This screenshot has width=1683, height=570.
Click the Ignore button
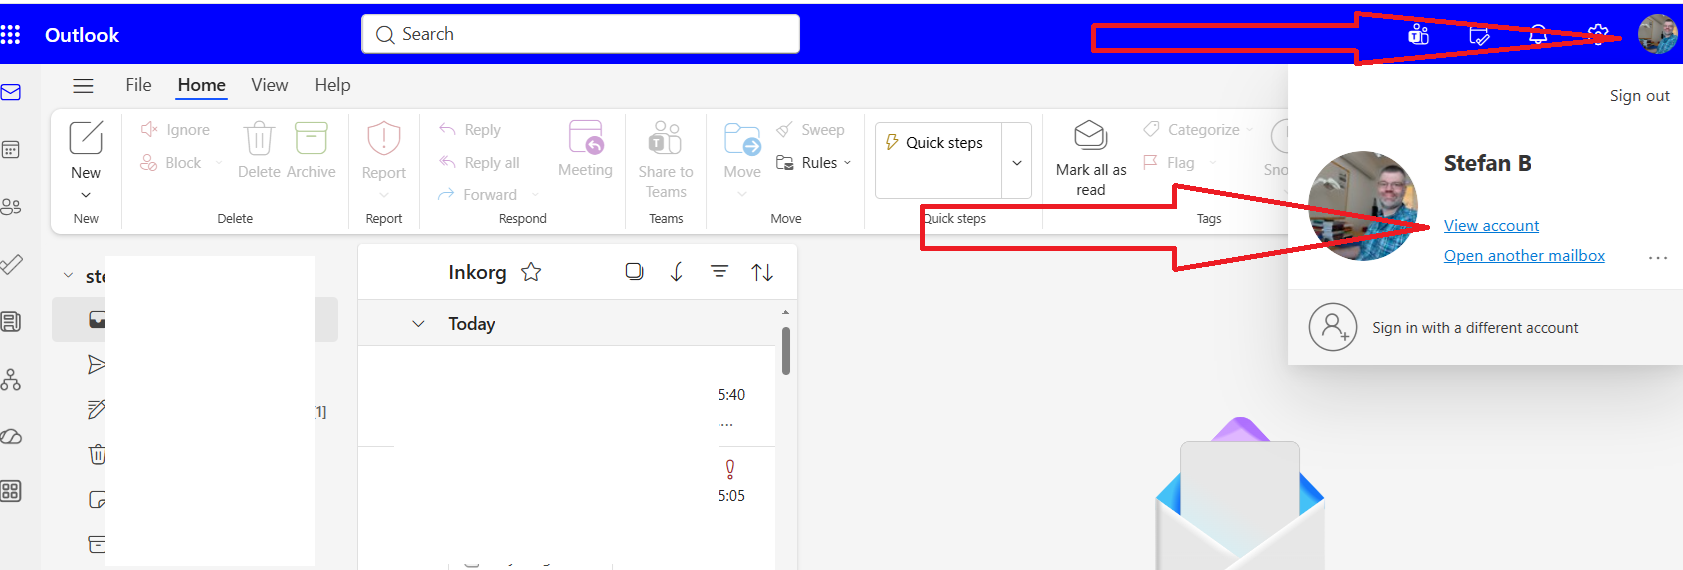(176, 130)
